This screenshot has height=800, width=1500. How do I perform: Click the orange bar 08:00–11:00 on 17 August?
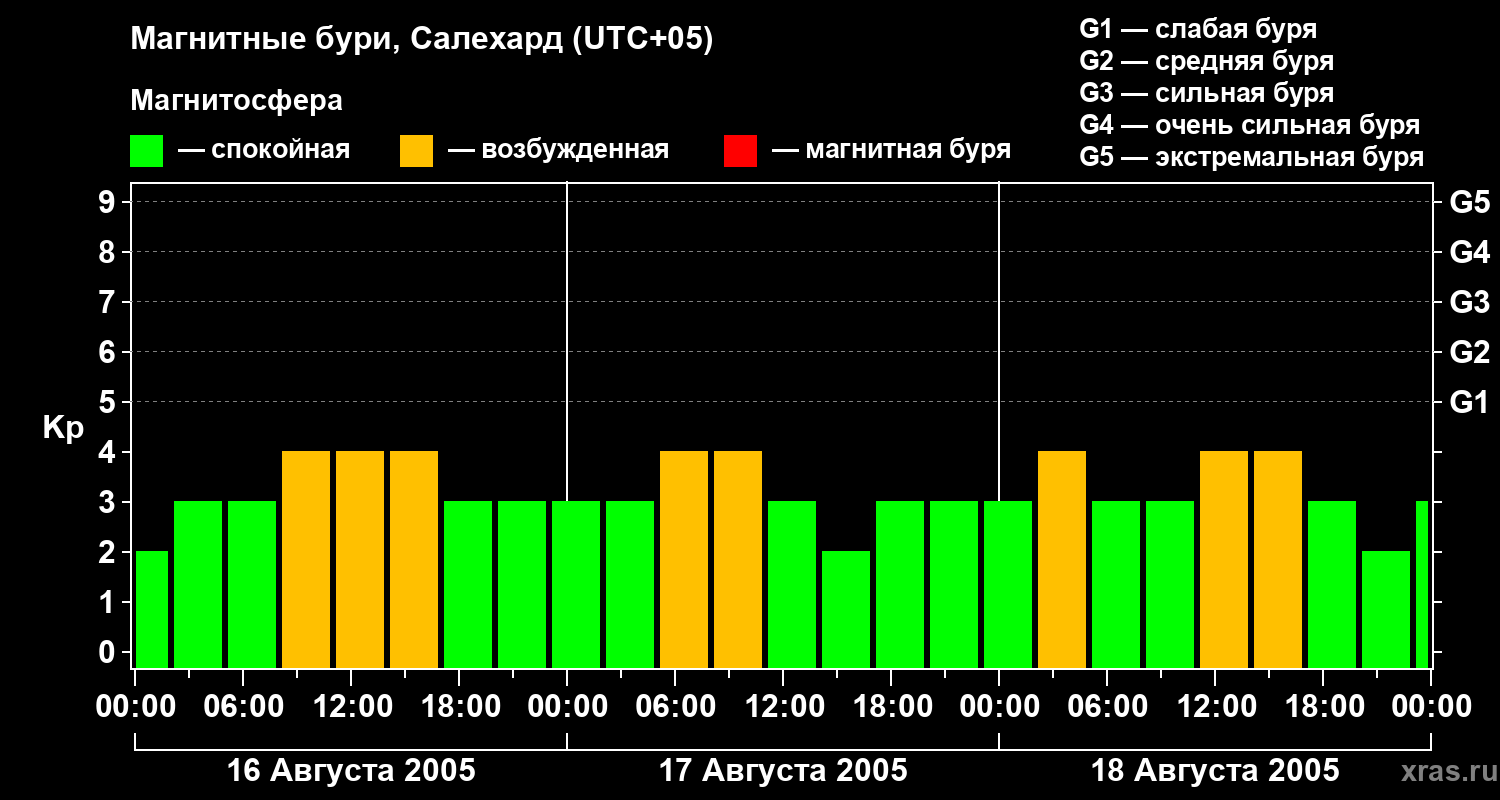[x=738, y=559]
